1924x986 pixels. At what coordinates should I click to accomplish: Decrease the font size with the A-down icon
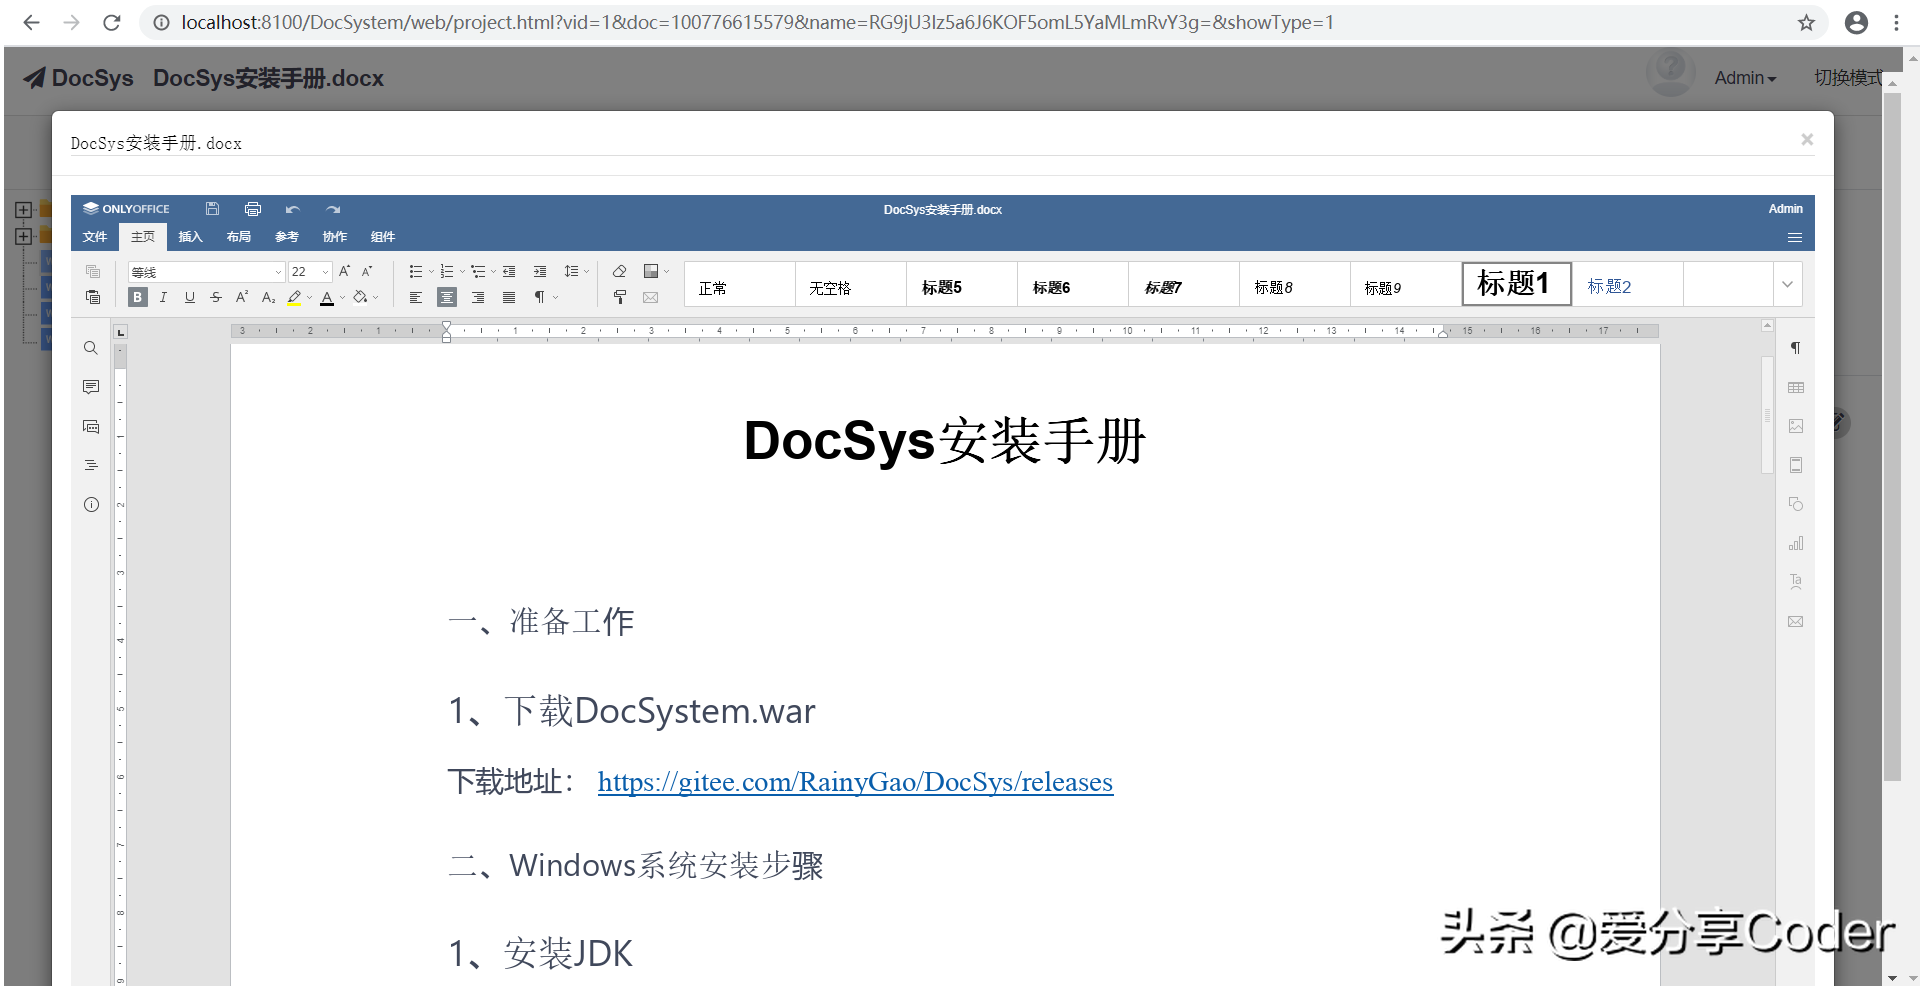pyautogui.click(x=367, y=271)
